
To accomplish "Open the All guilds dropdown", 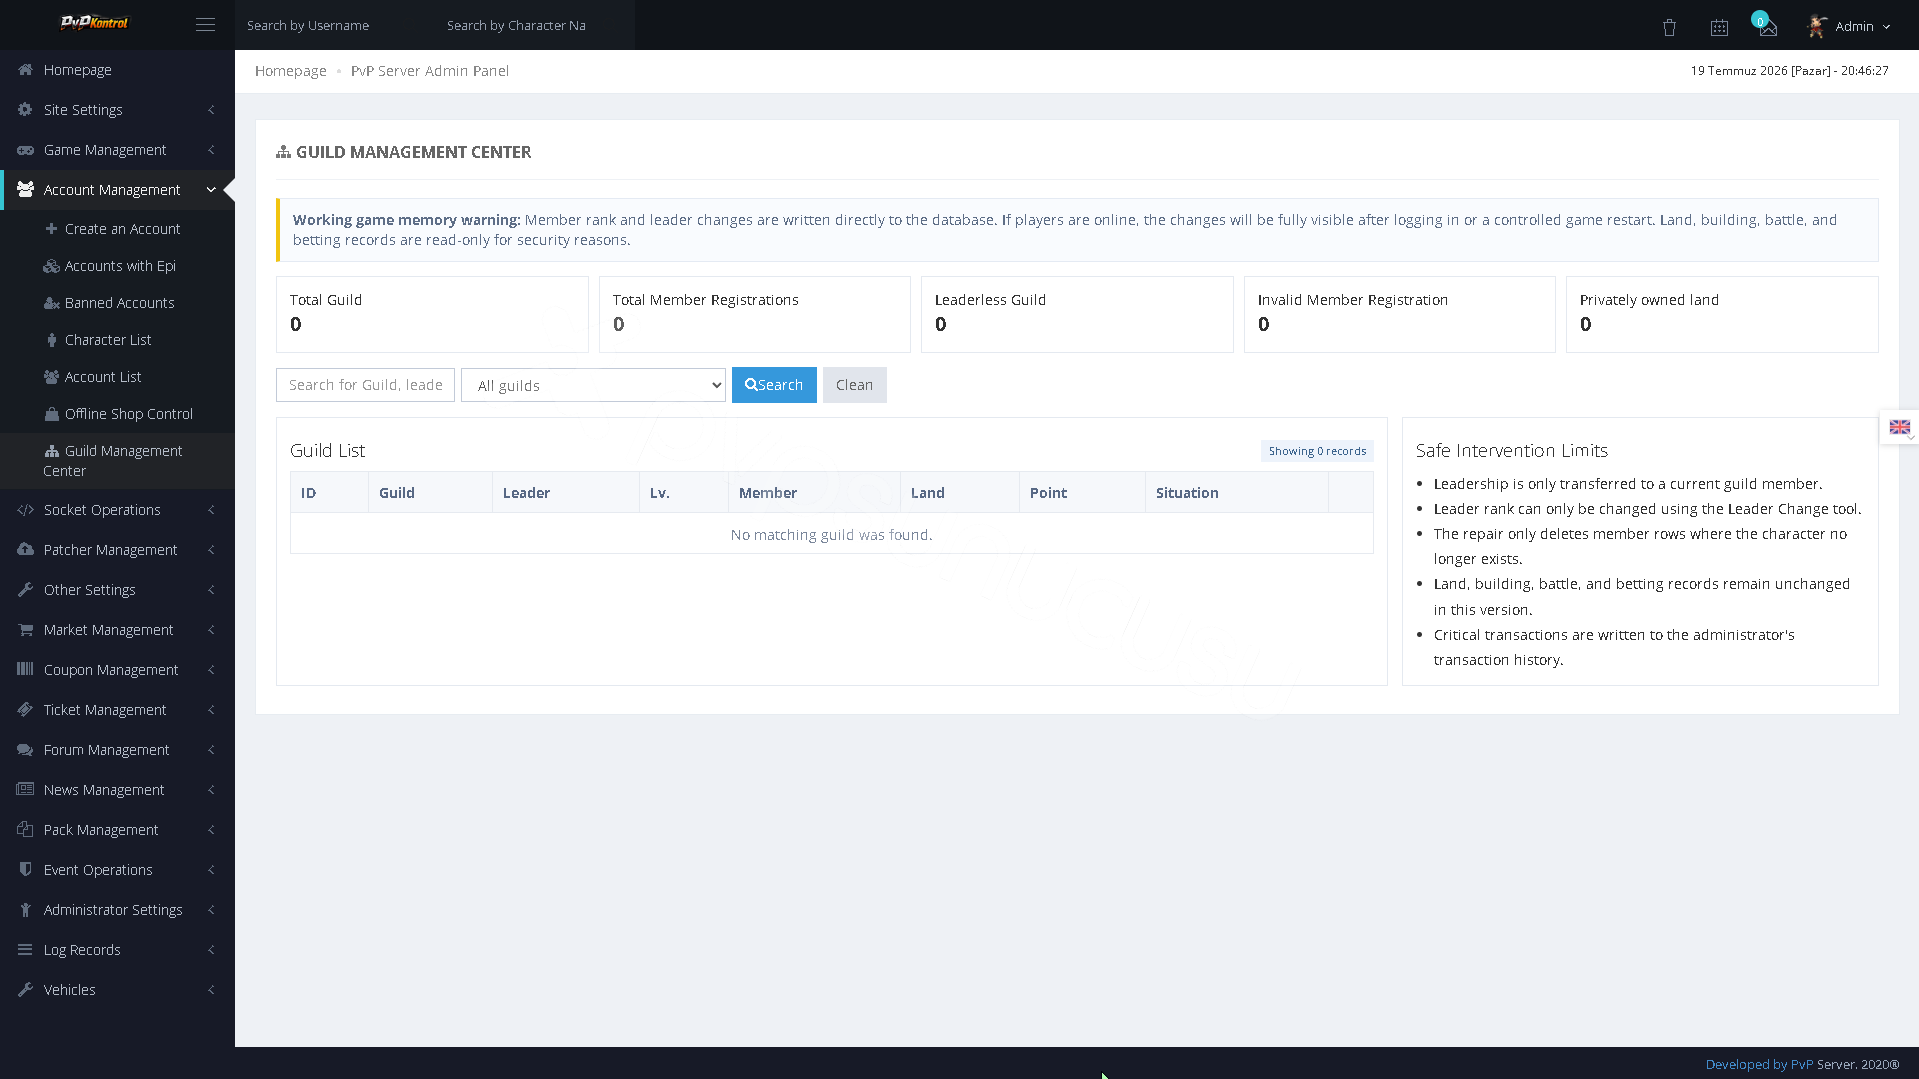I will 593,385.
